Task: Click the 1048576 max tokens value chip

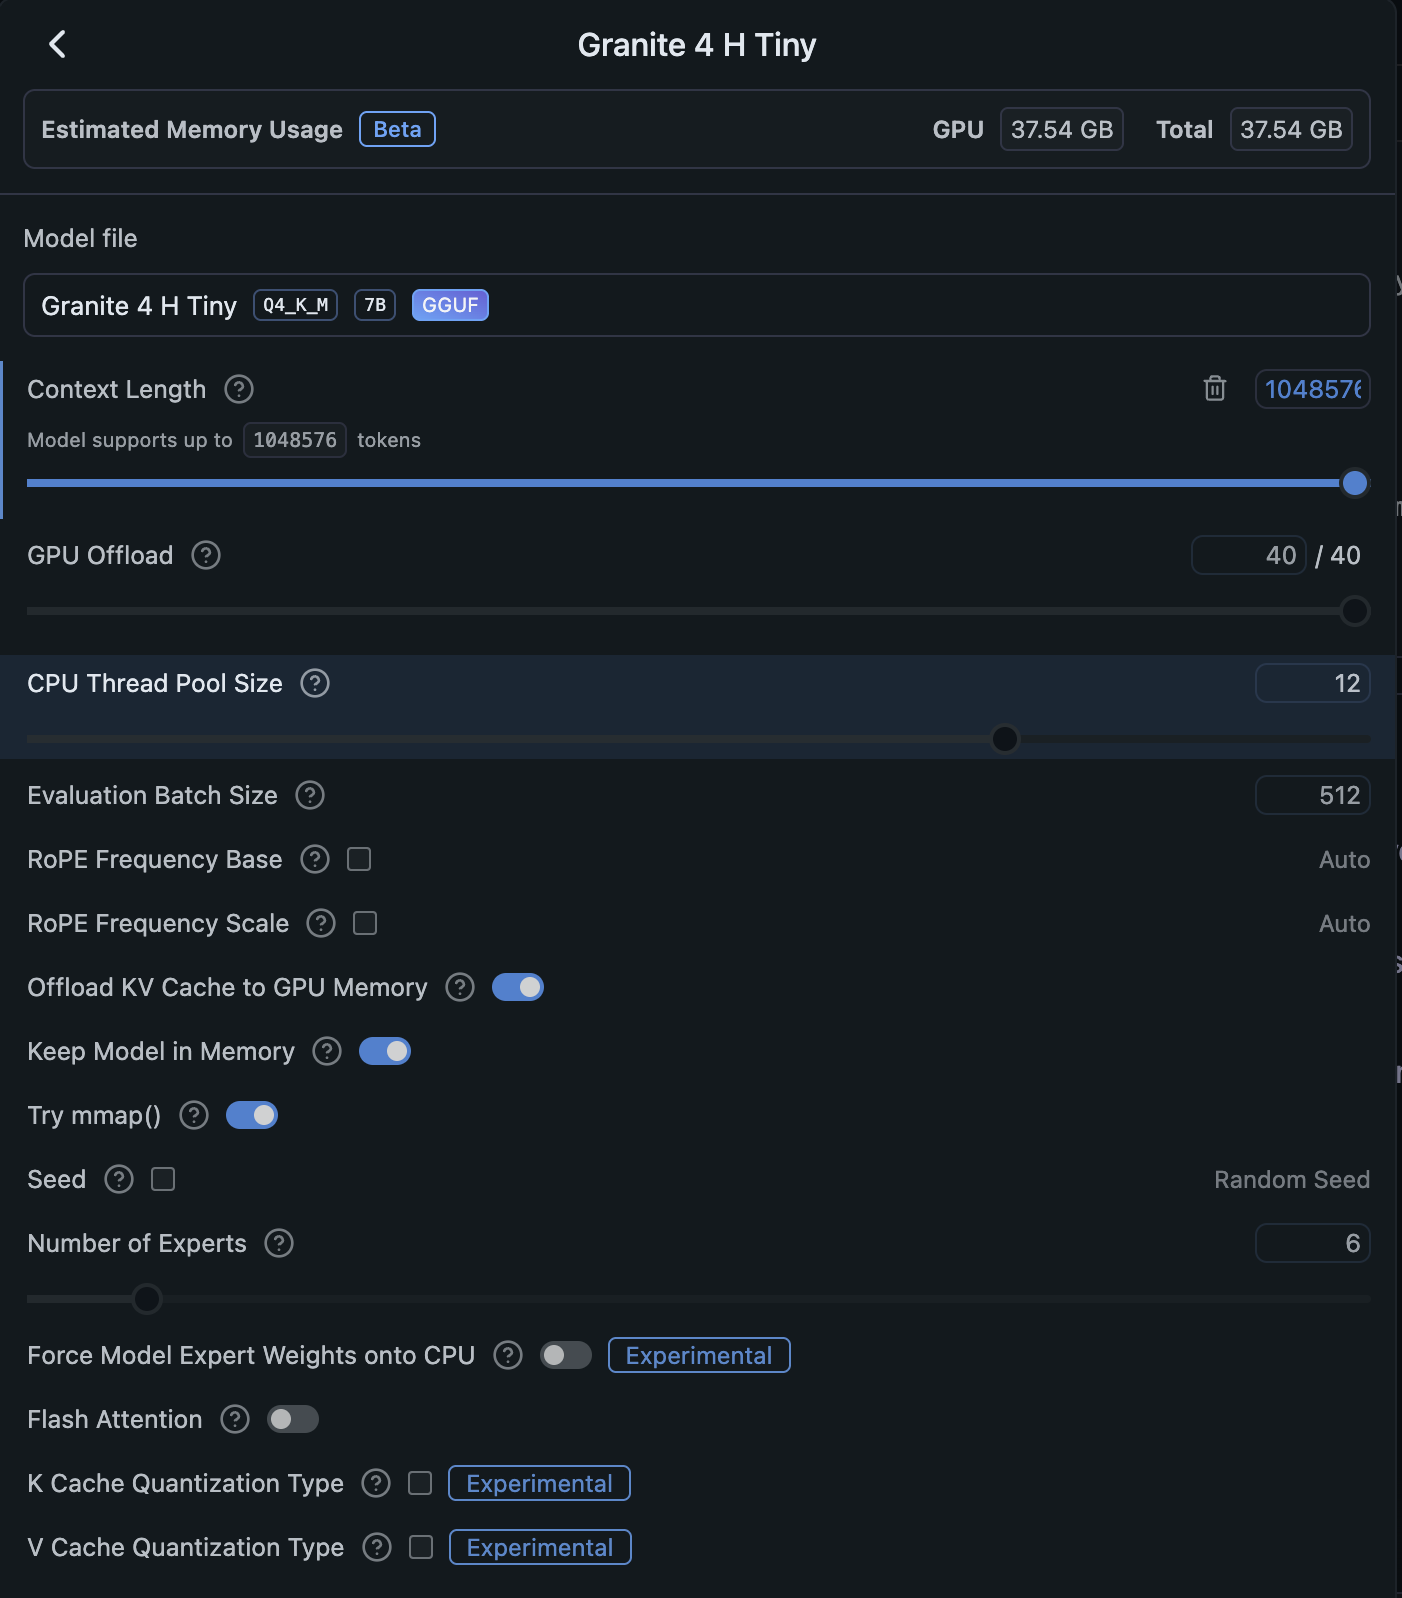Action: (295, 440)
